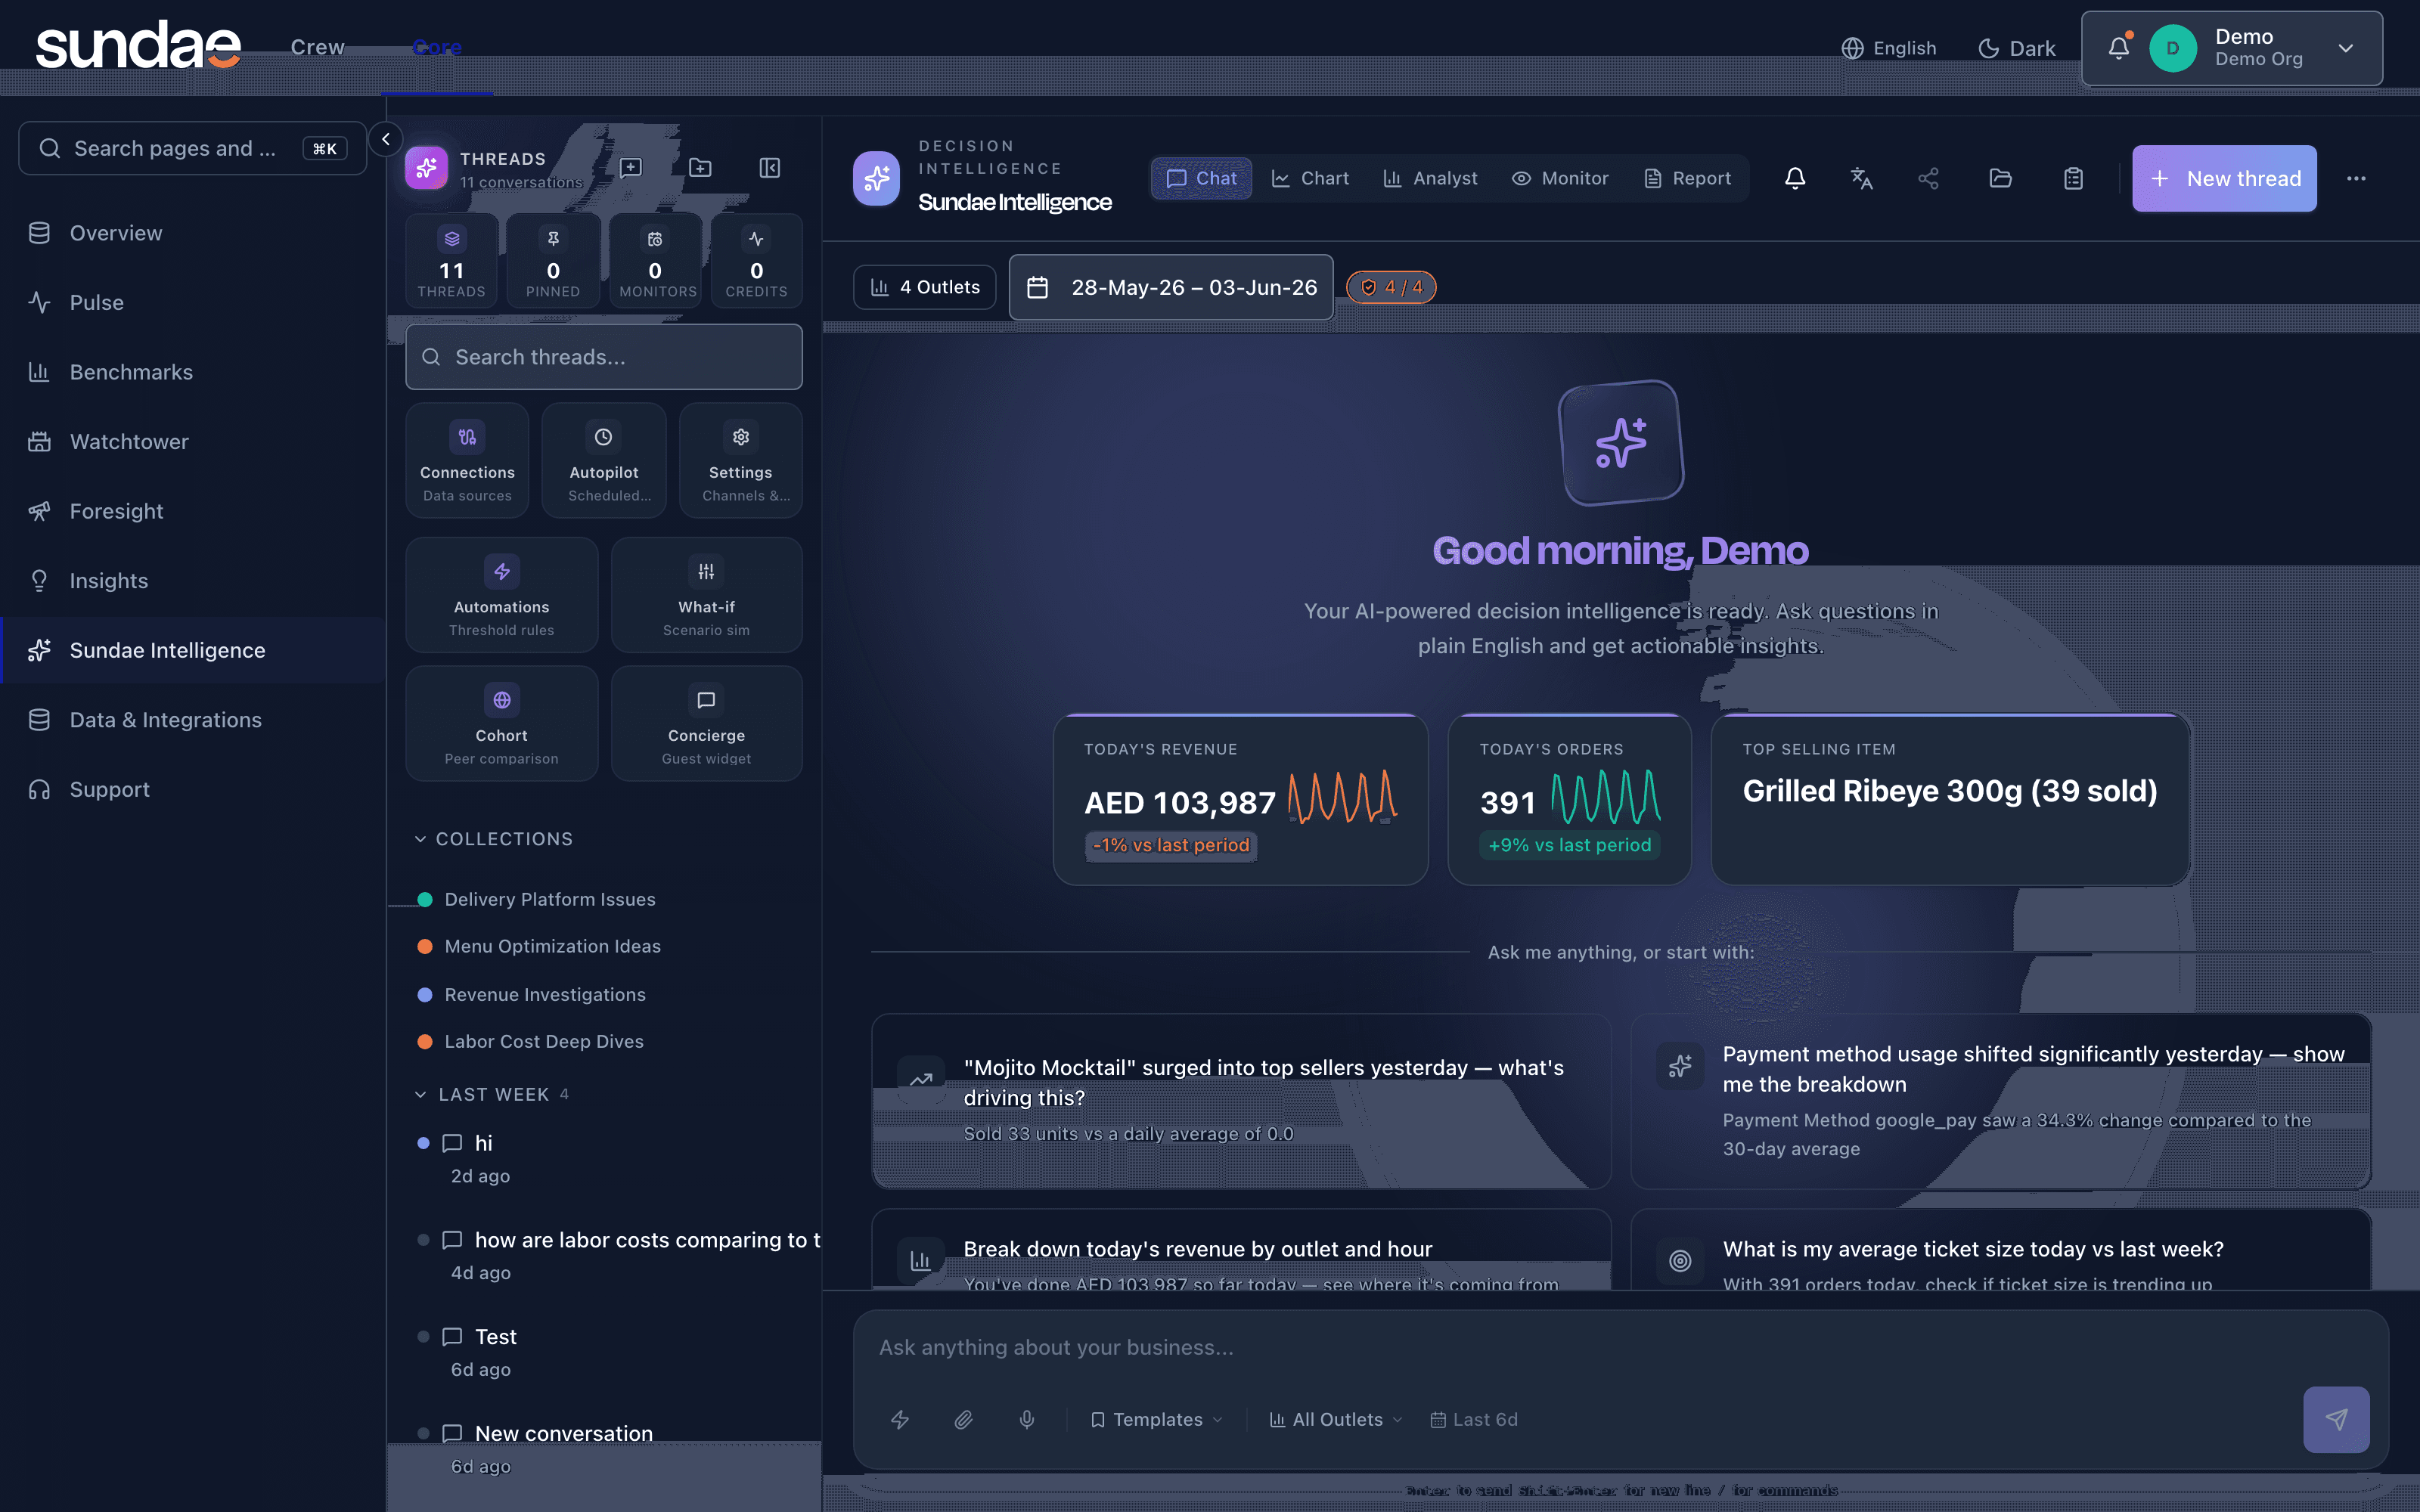Open the 4 Outlets filter
This screenshot has height=1512, width=2420.
coord(925,287)
